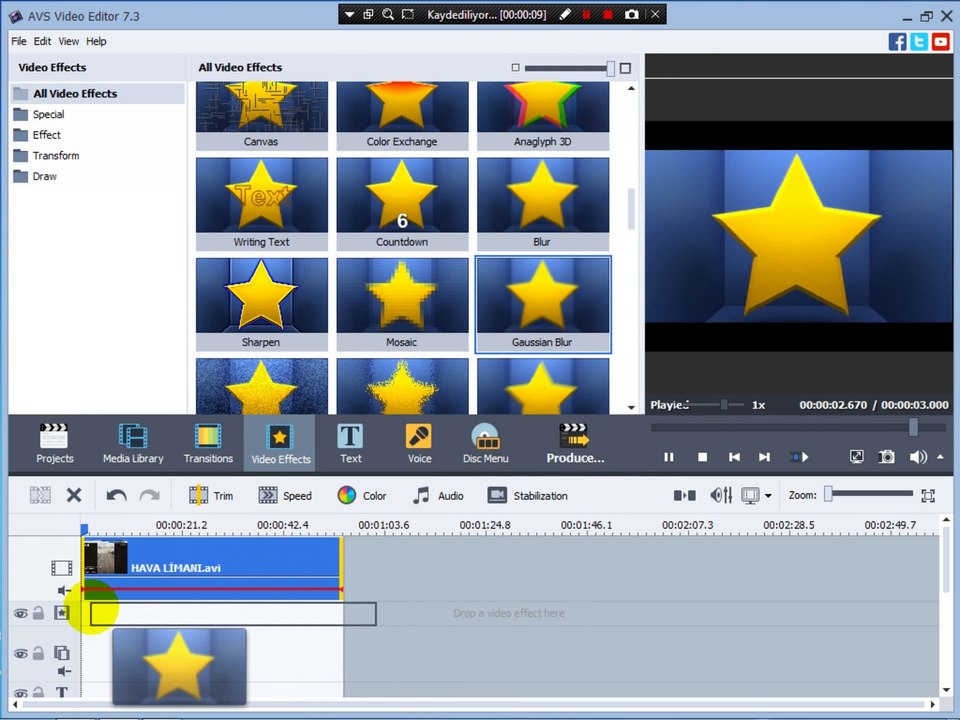Select the Sharpen effect
Image resolution: width=960 pixels, height=720 pixels.
coord(261,304)
